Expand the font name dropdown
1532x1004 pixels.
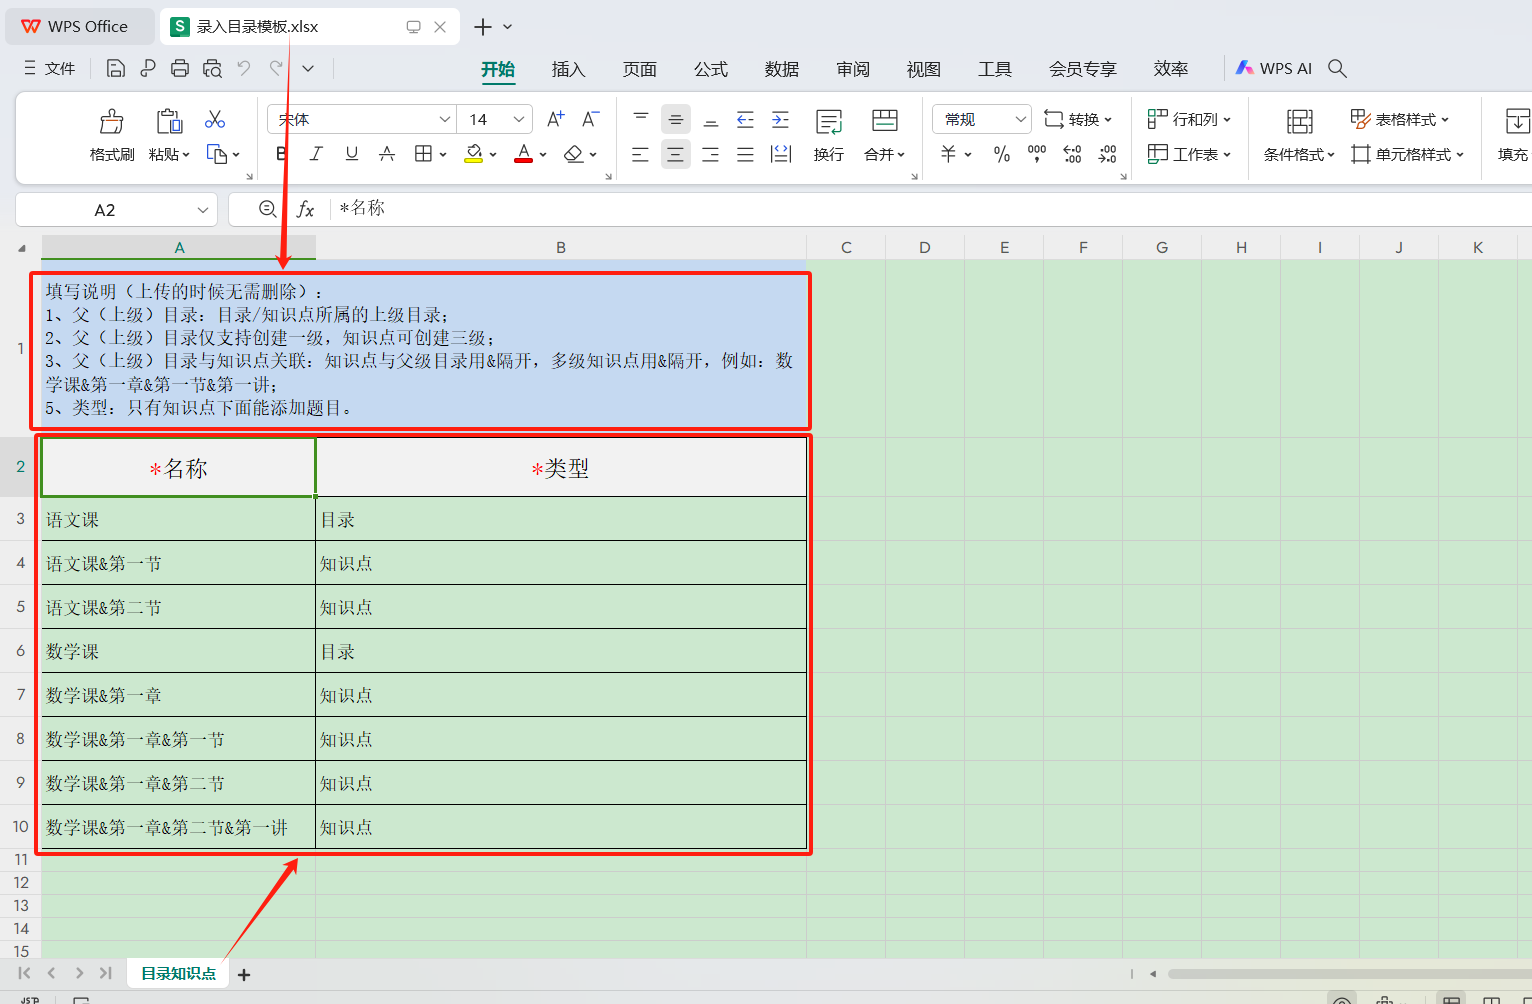coord(445,120)
